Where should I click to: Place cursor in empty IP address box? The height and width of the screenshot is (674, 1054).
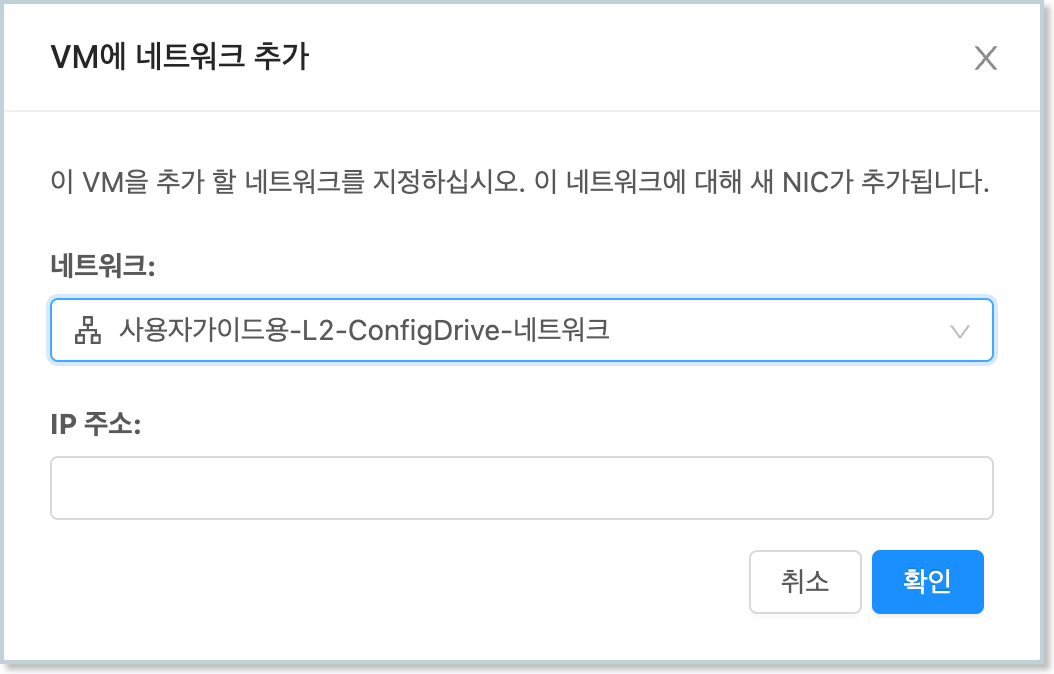pyautogui.click(x=520, y=488)
